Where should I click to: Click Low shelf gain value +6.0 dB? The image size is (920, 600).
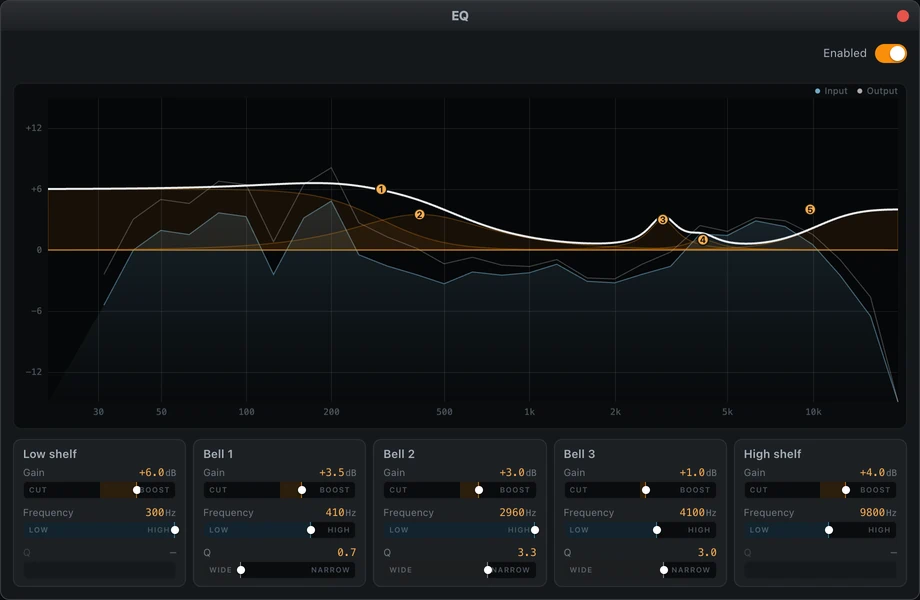coord(157,472)
